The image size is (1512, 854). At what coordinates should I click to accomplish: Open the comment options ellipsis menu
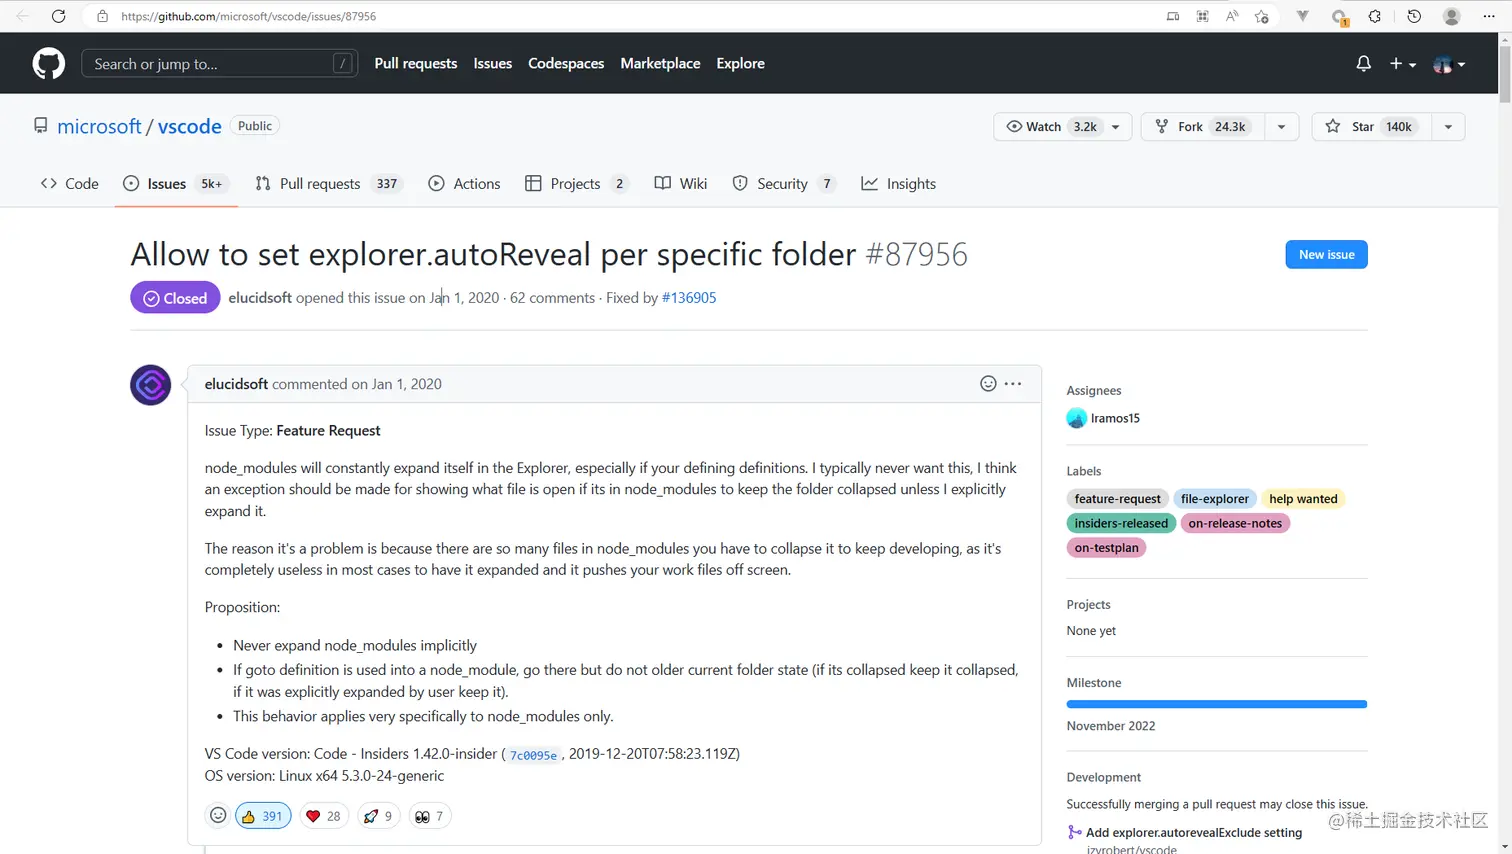(1013, 384)
